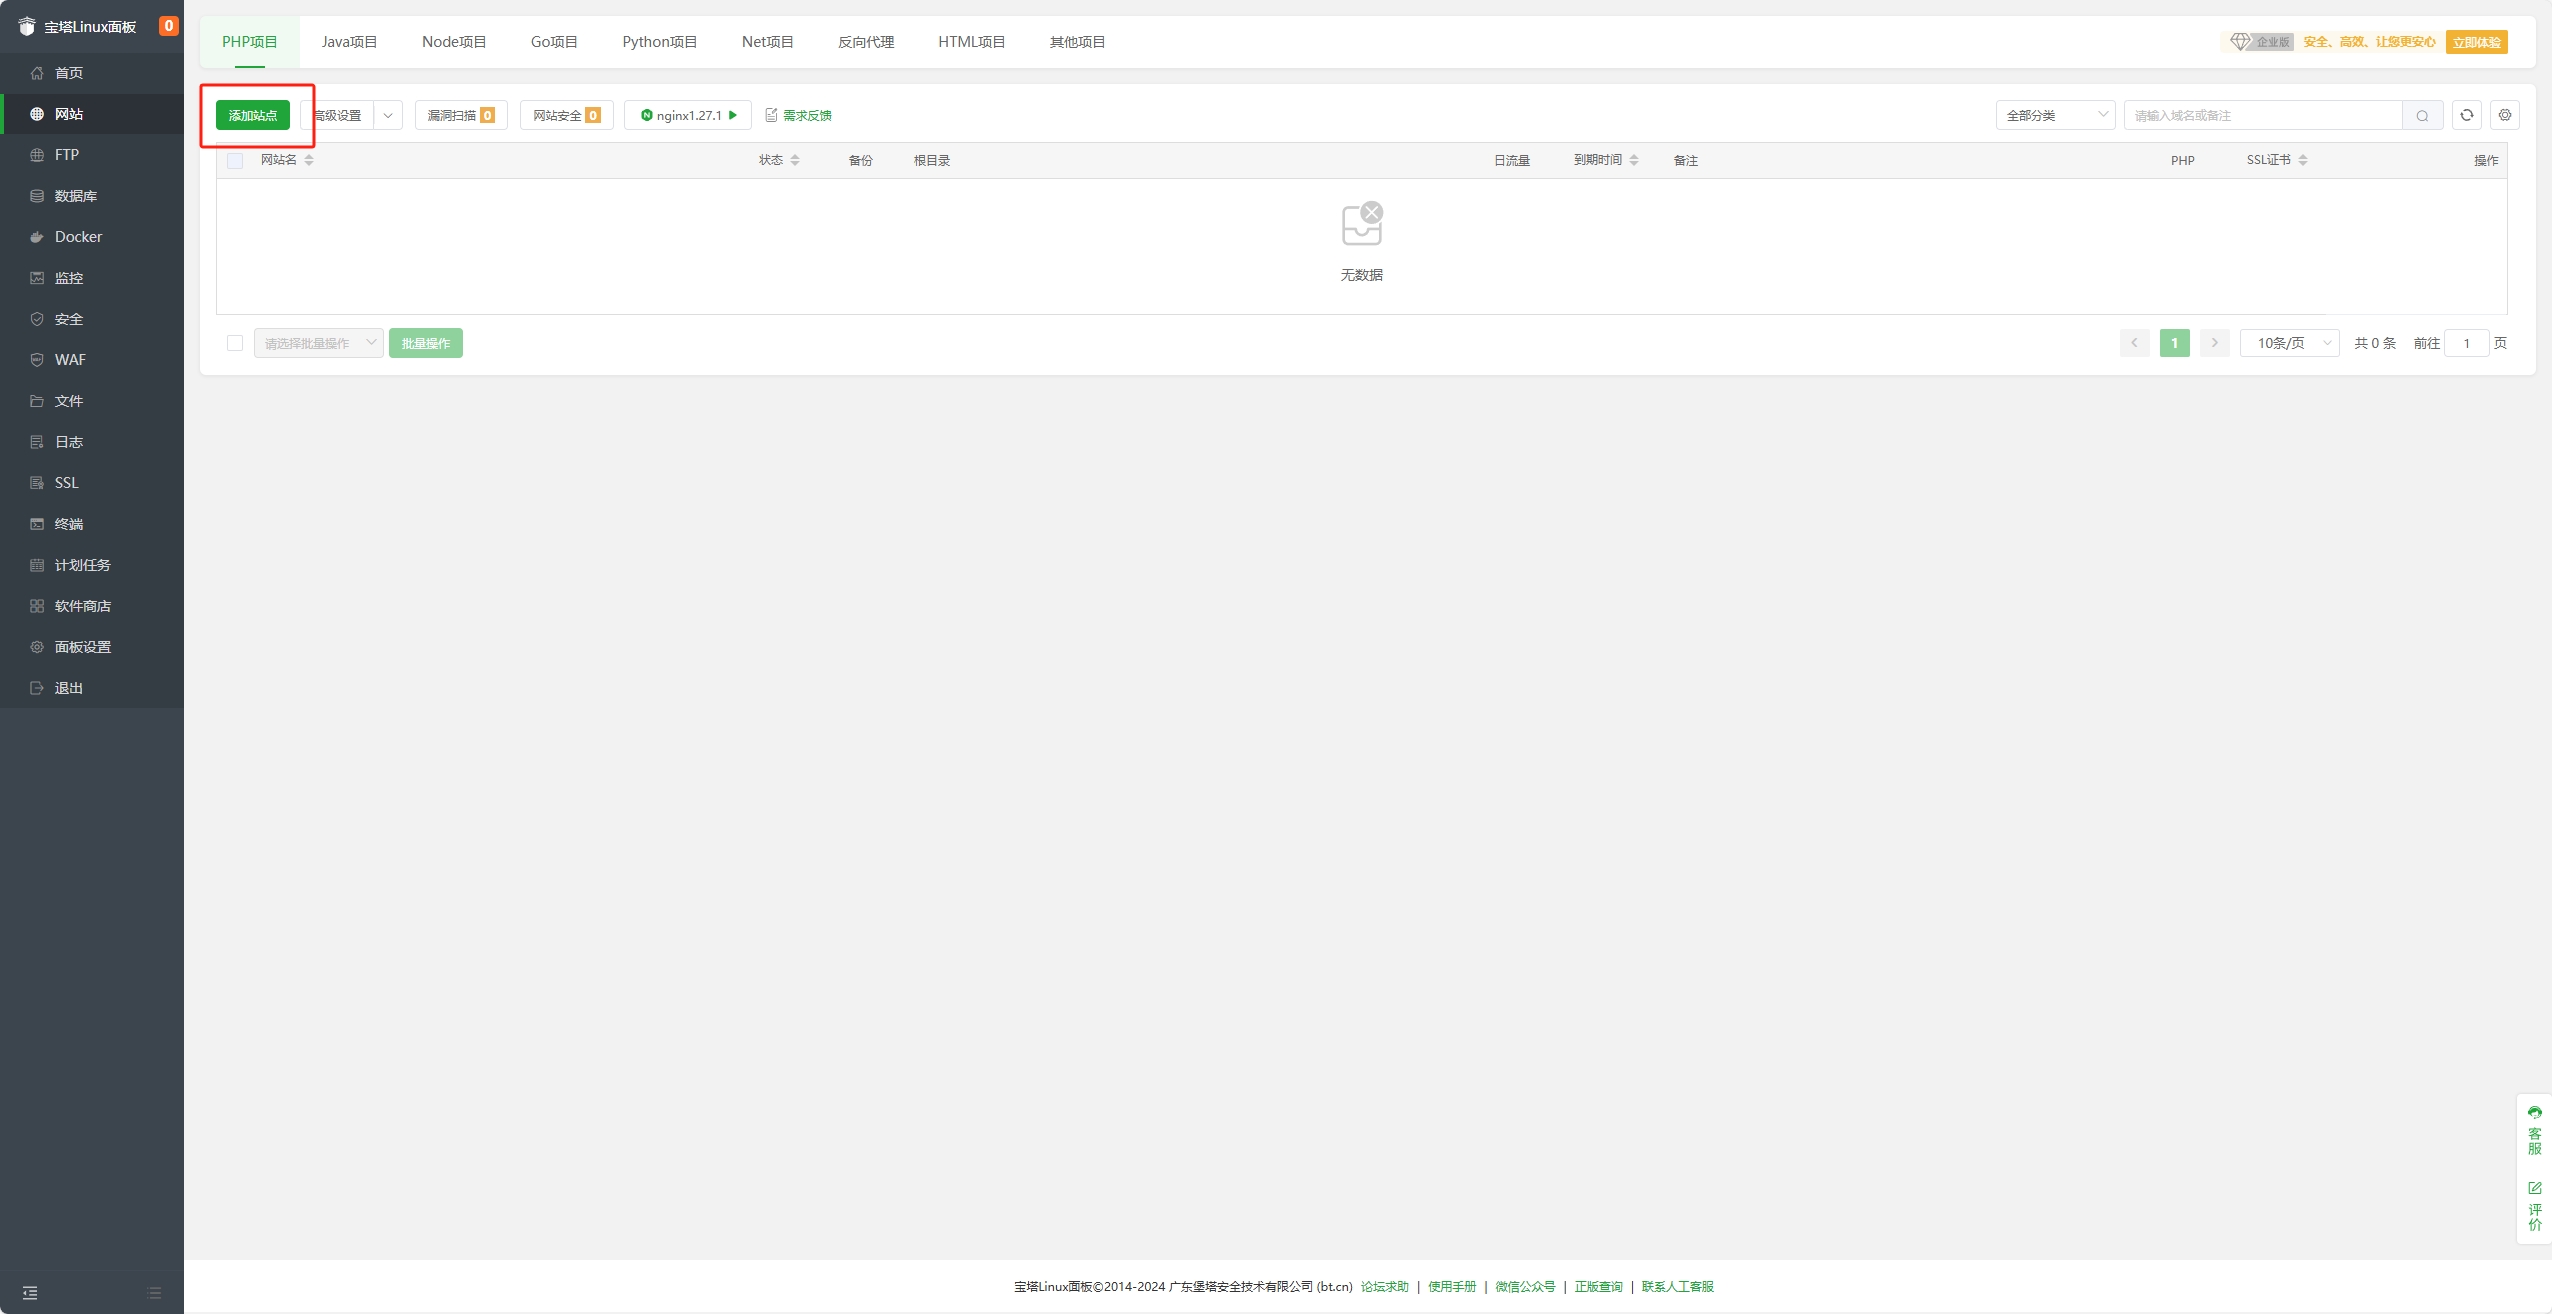Click the 添加站点 button
The image size is (2552, 1314).
(253, 115)
